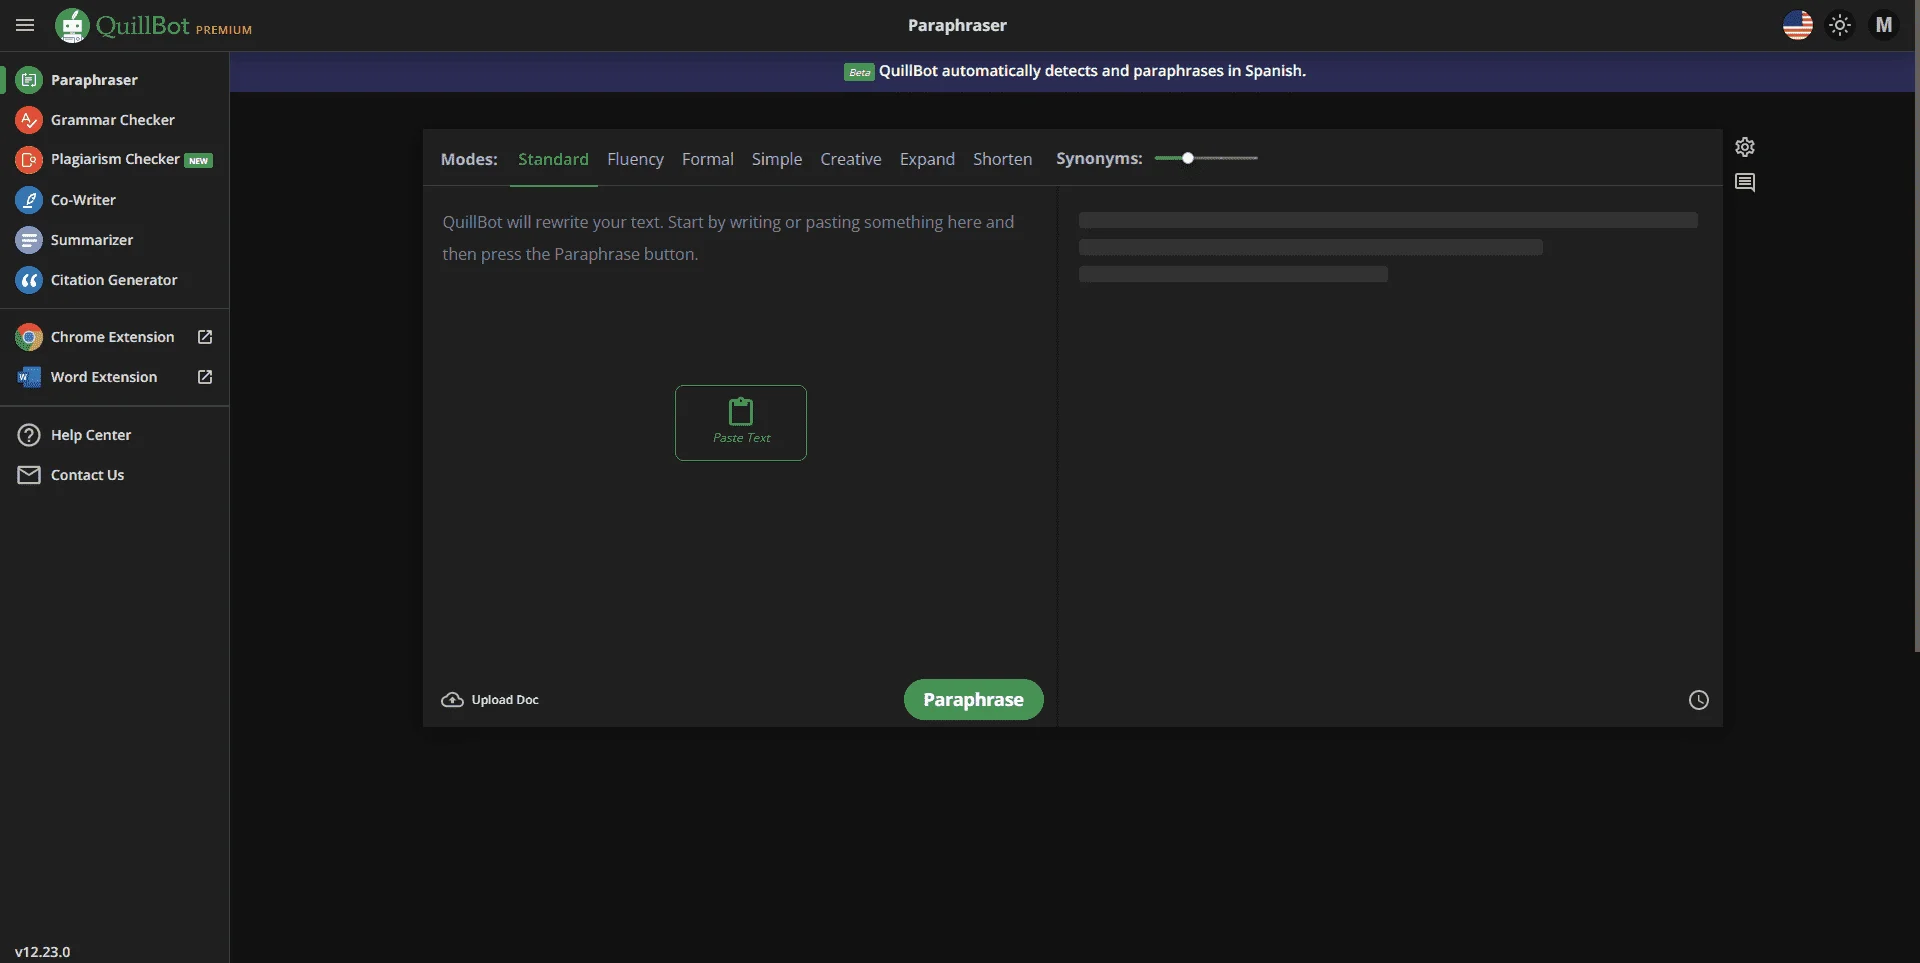
Task: Open Grammar Checker from sidebar
Action: (x=113, y=120)
